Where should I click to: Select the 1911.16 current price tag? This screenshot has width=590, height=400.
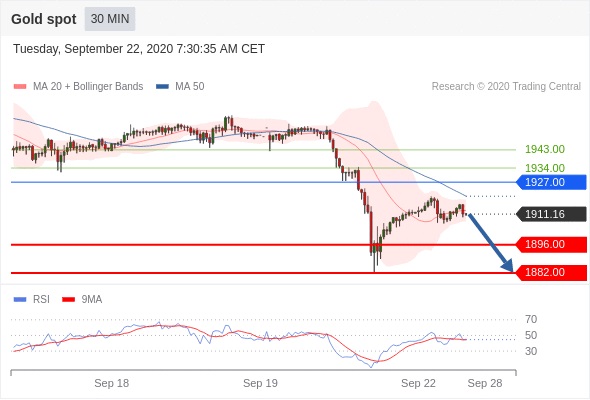551,214
